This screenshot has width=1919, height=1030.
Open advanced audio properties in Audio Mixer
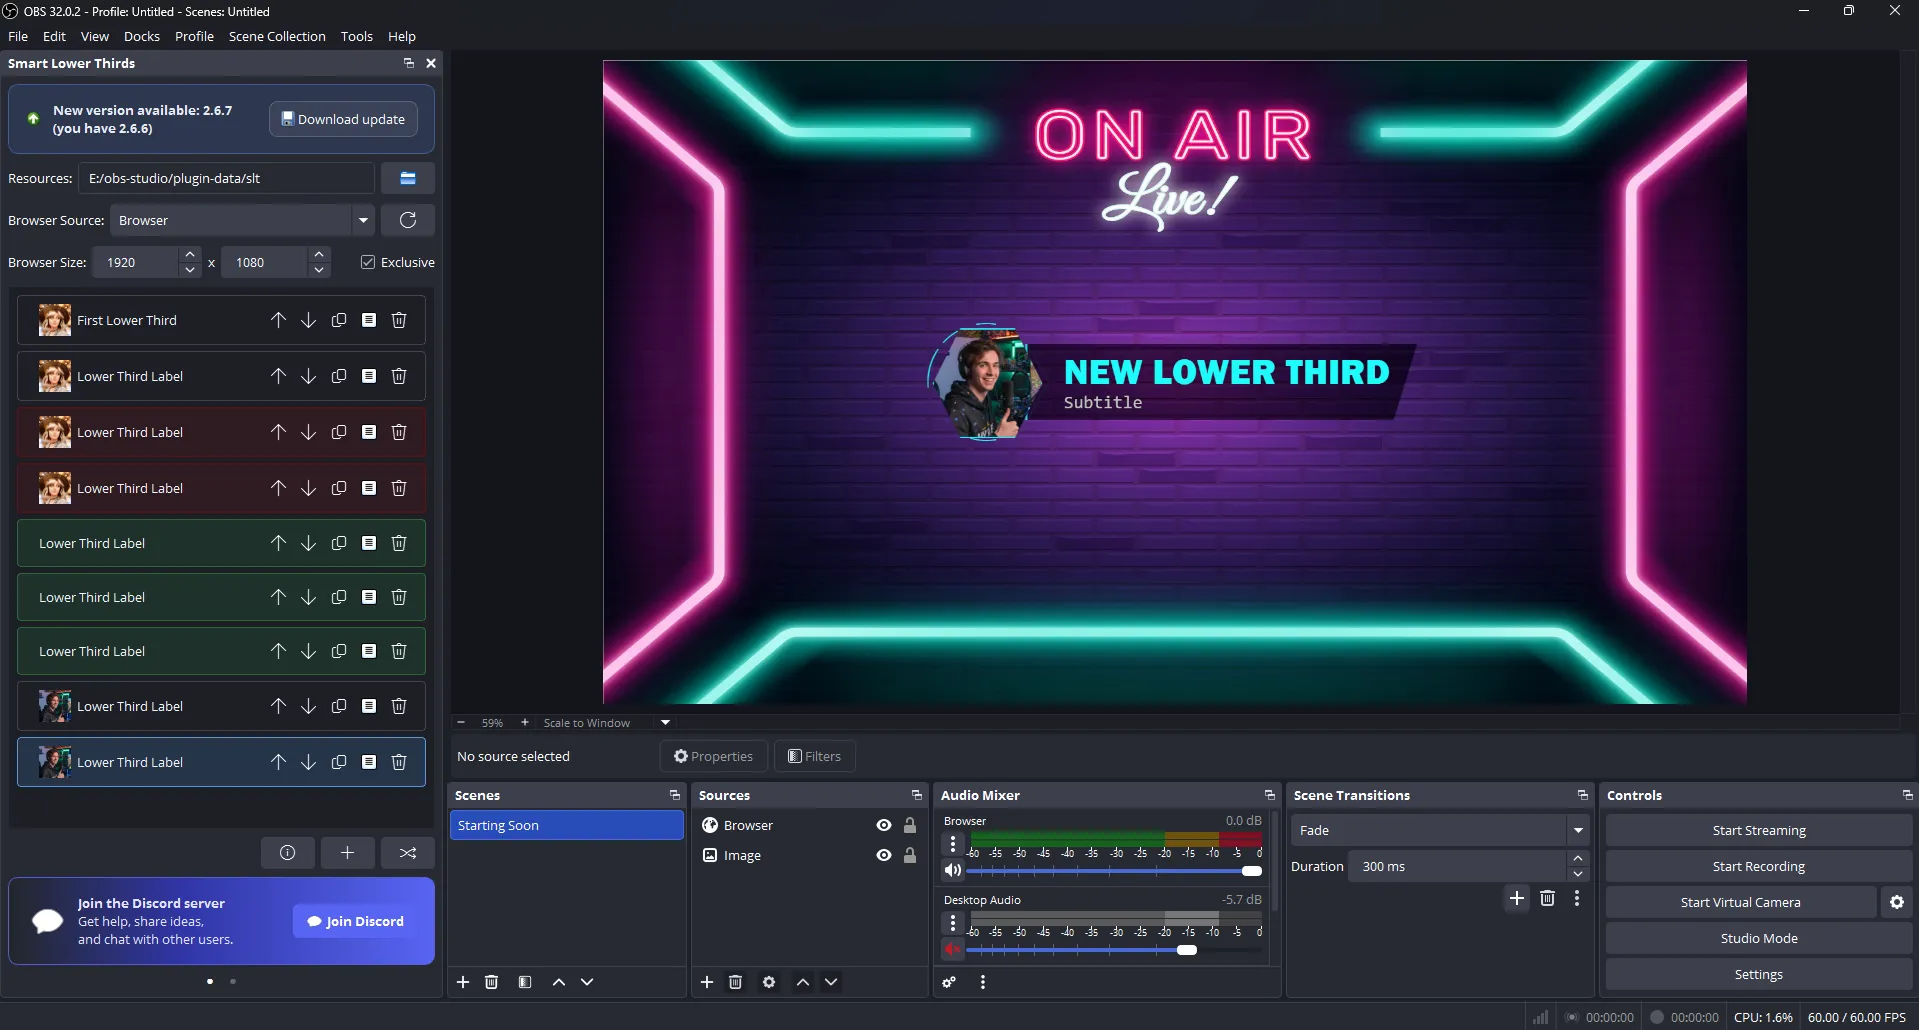[x=949, y=982]
